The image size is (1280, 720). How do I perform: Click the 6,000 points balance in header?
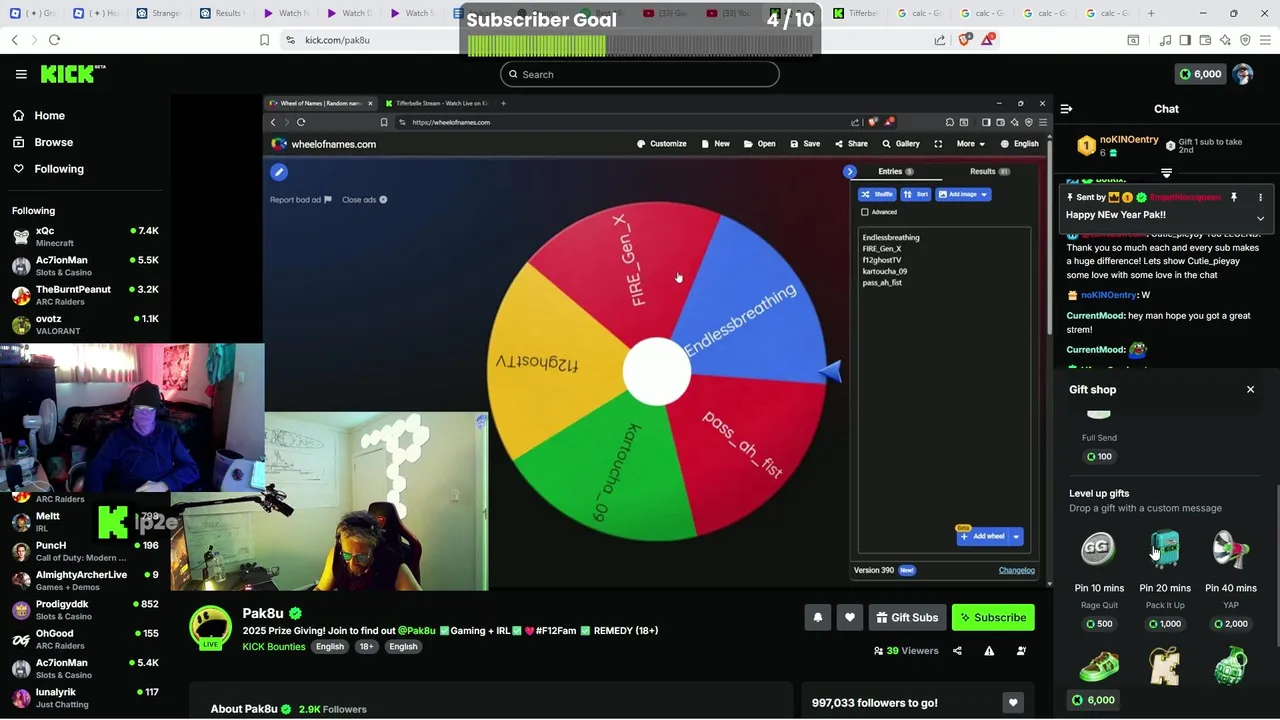click(1200, 74)
